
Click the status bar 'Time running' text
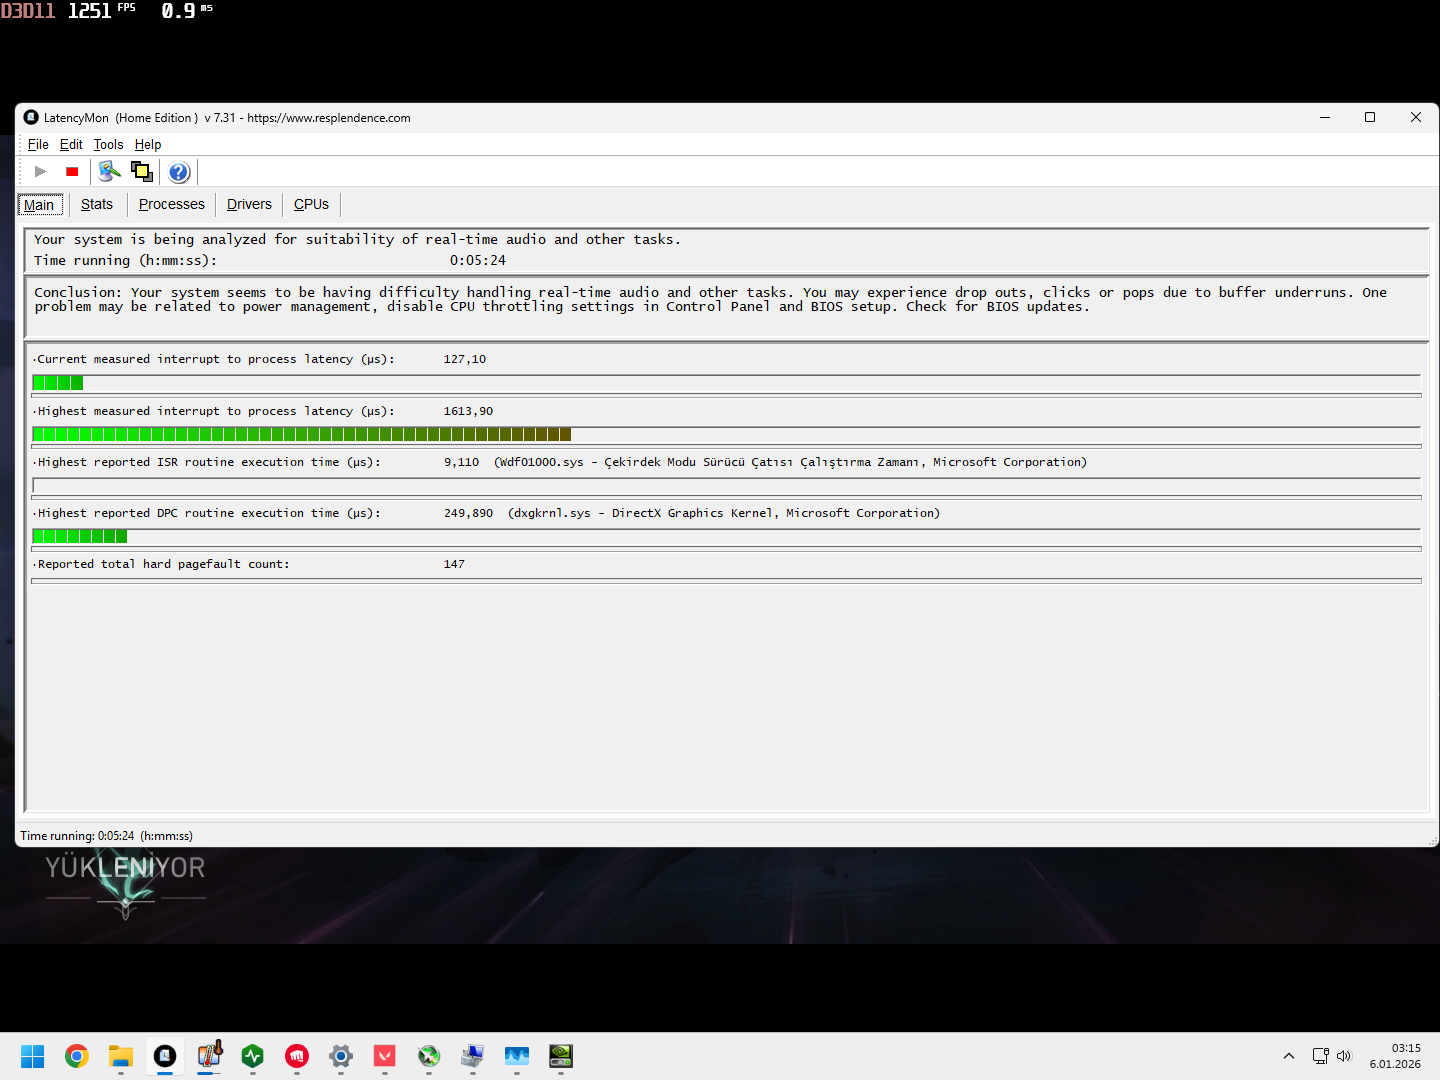[107, 836]
